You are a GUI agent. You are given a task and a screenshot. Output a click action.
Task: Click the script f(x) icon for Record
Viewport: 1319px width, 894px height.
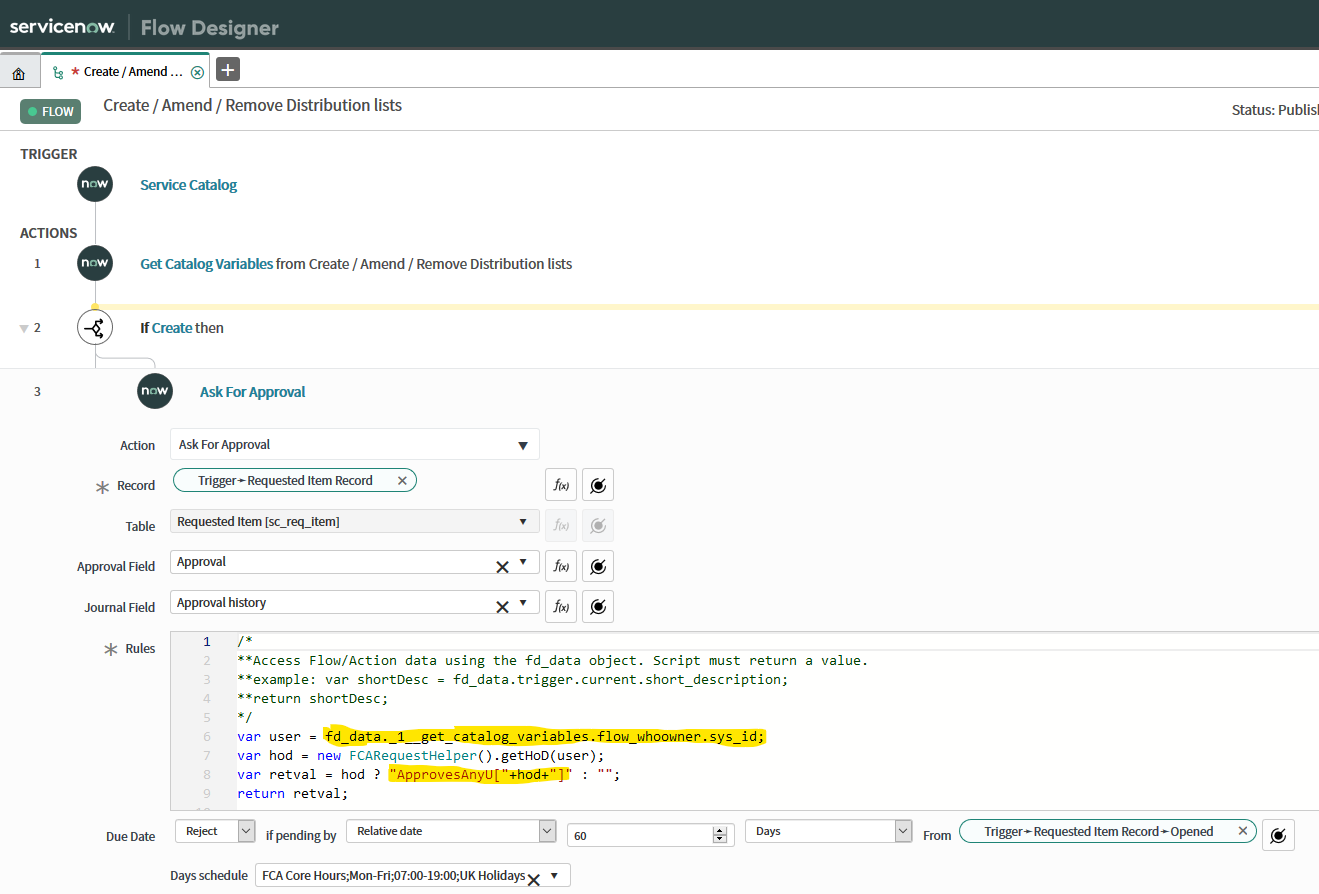(x=561, y=485)
